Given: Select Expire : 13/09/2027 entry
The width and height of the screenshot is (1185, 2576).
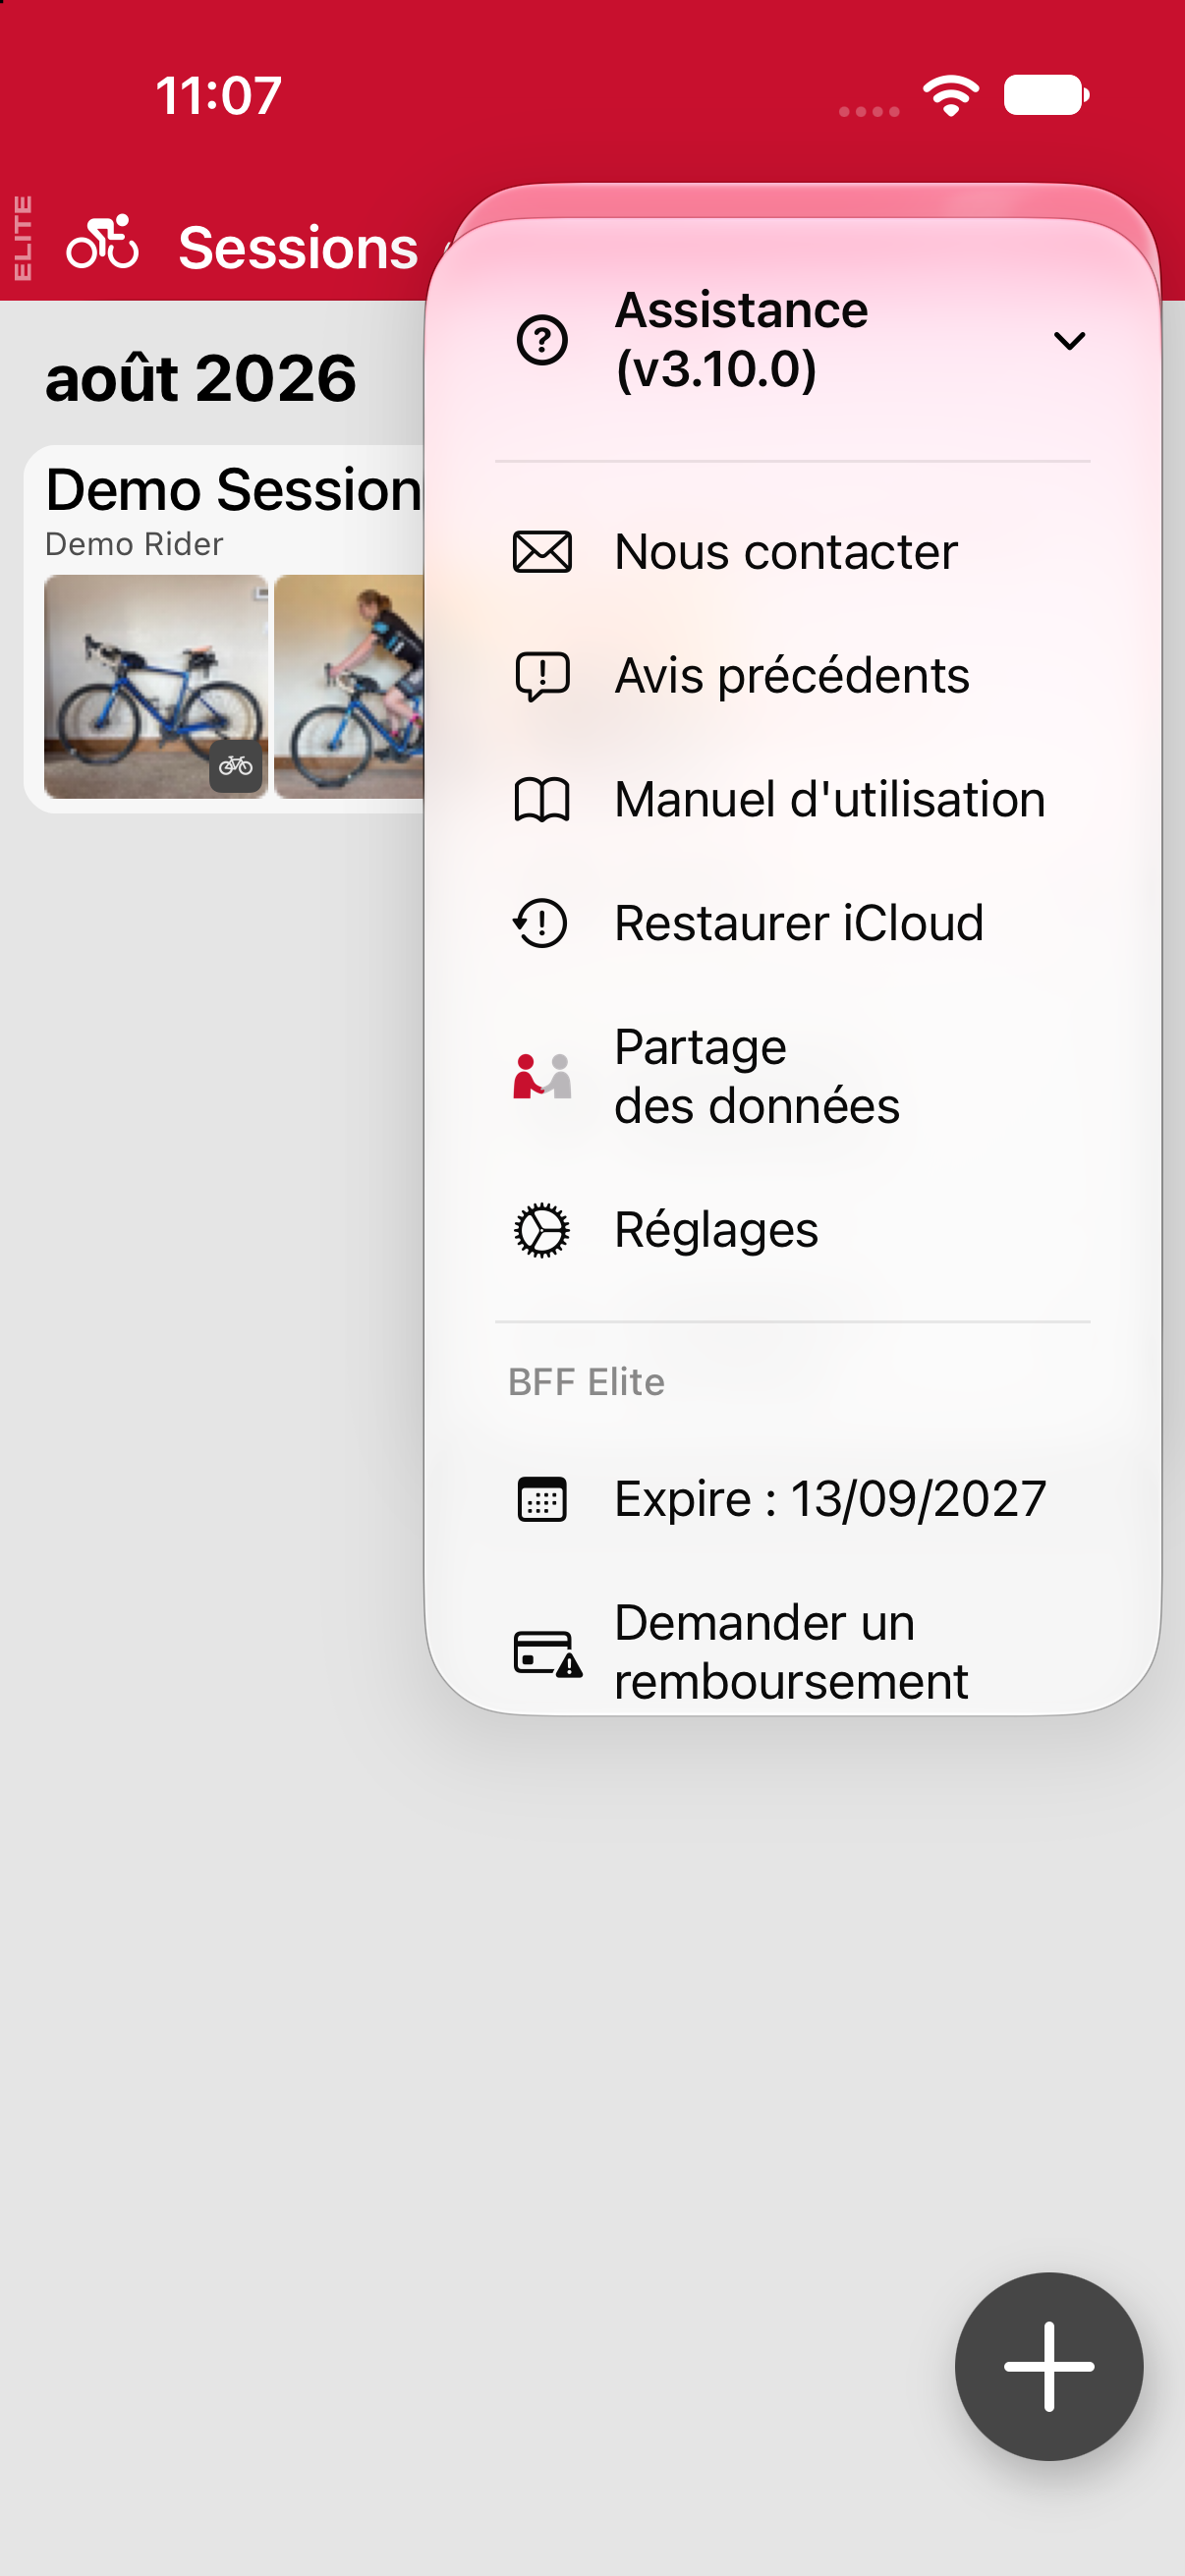Looking at the screenshot, I should pyautogui.click(x=792, y=1499).
